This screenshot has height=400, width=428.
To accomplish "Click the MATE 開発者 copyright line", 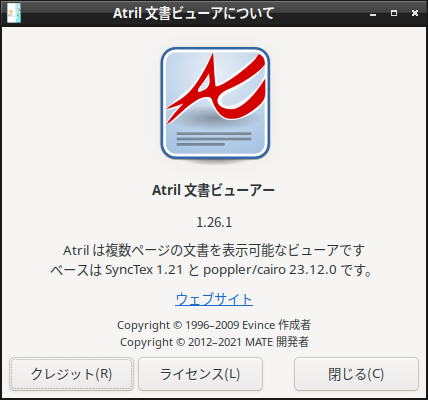I will (x=214, y=342).
